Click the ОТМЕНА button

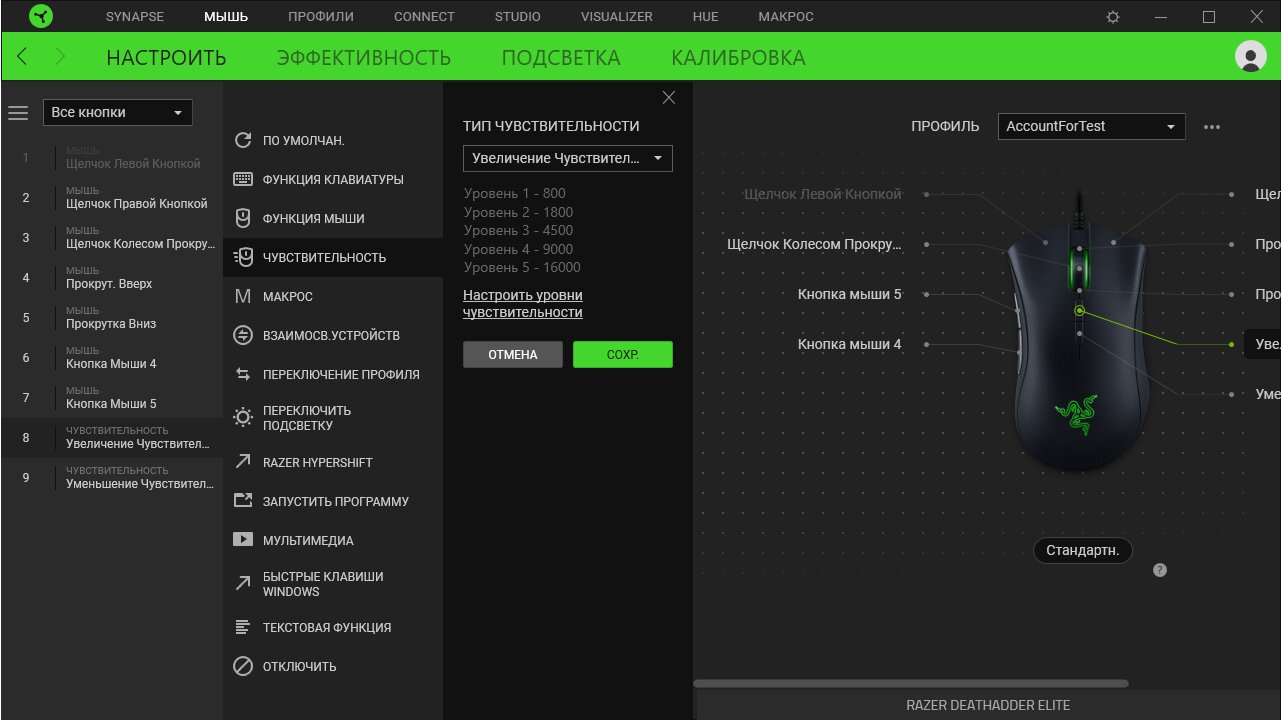point(513,355)
